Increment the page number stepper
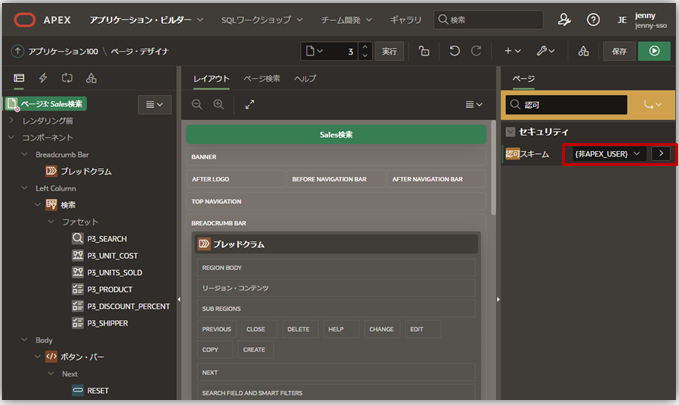This screenshot has height=405, width=679. (x=365, y=47)
